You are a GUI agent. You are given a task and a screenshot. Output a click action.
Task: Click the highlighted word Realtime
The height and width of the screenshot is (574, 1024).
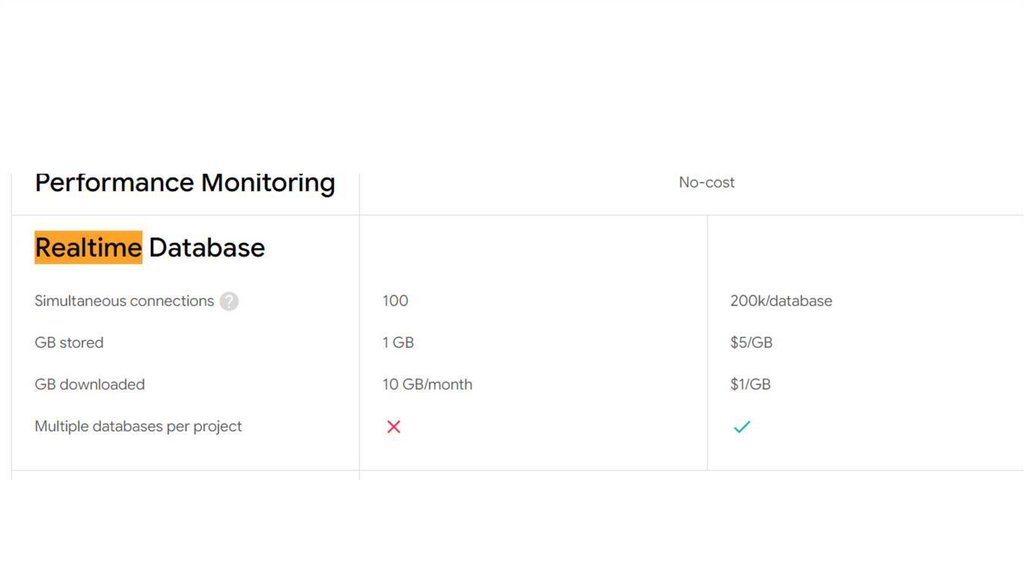pyautogui.click(x=88, y=248)
